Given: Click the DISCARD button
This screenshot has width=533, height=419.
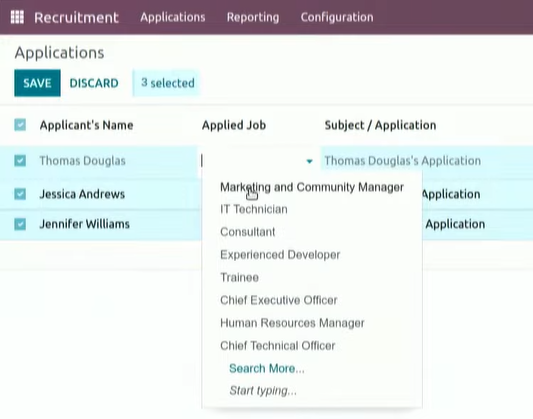Looking at the screenshot, I should (x=94, y=83).
